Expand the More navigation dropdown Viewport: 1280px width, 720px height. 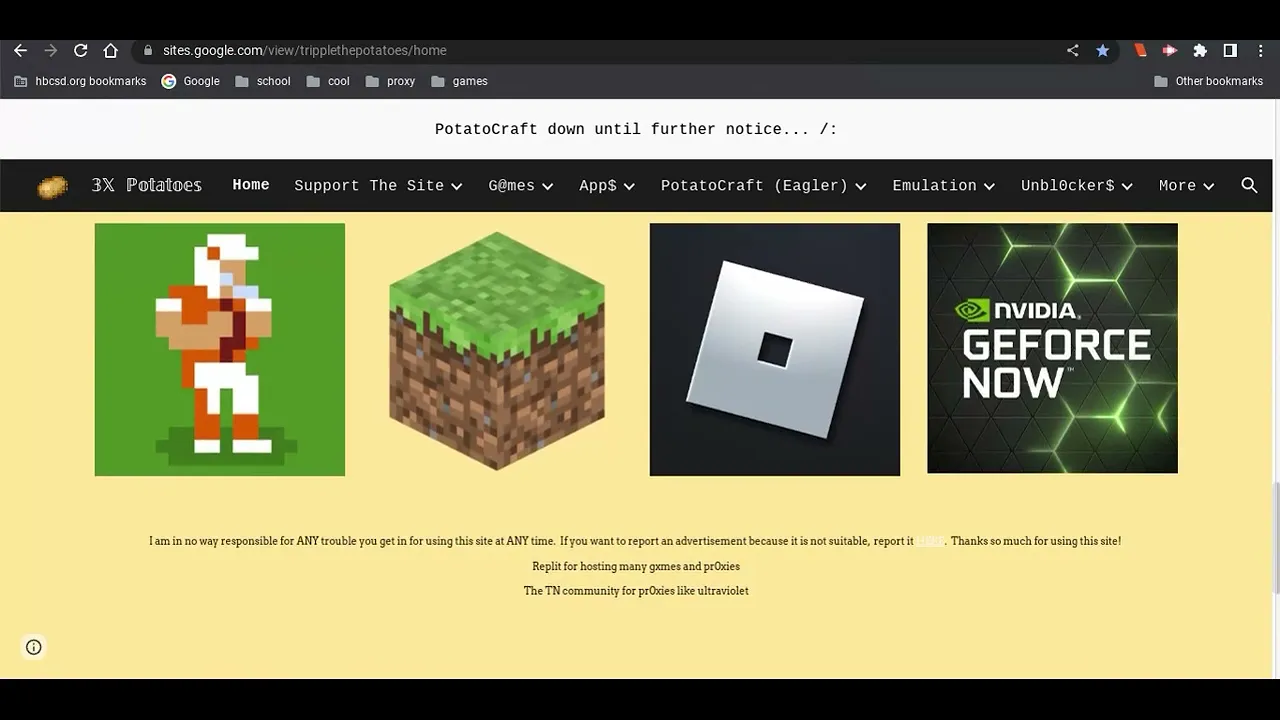tap(1186, 186)
